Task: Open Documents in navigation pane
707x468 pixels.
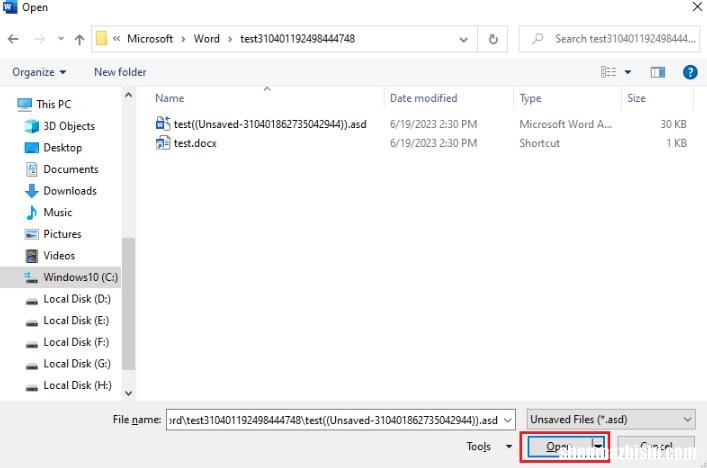Action: click(71, 170)
